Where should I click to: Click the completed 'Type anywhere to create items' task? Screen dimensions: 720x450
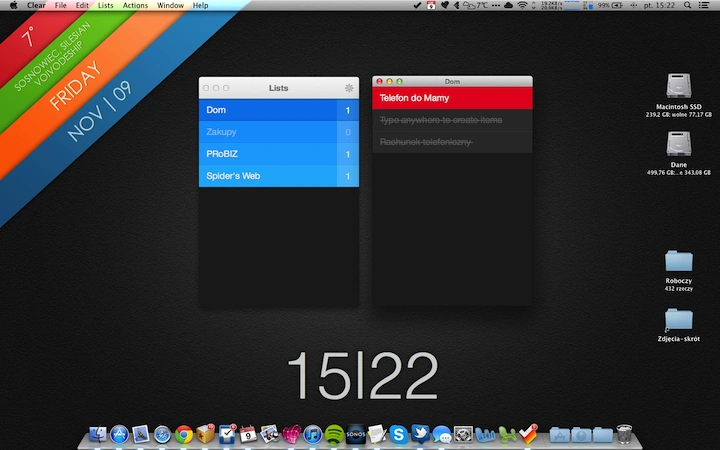tap(452, 120)
